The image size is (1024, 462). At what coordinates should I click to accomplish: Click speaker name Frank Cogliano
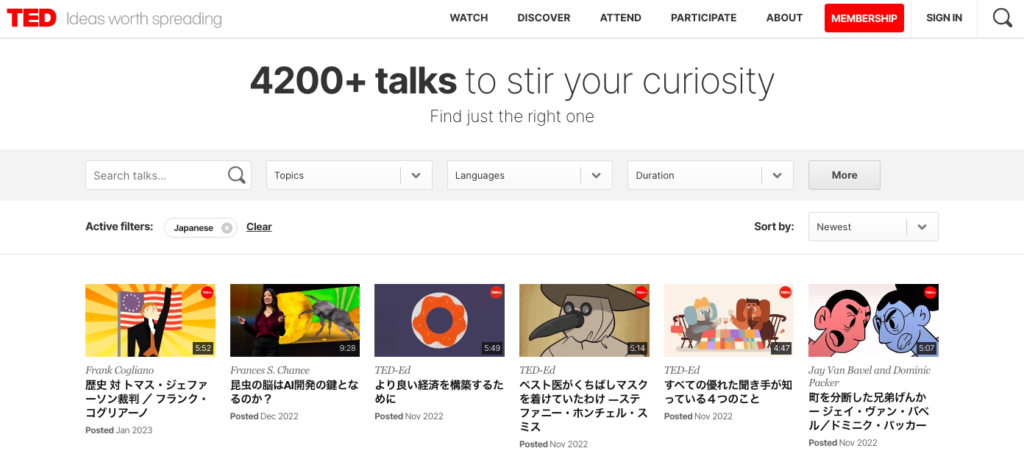[x=121, y=370]
